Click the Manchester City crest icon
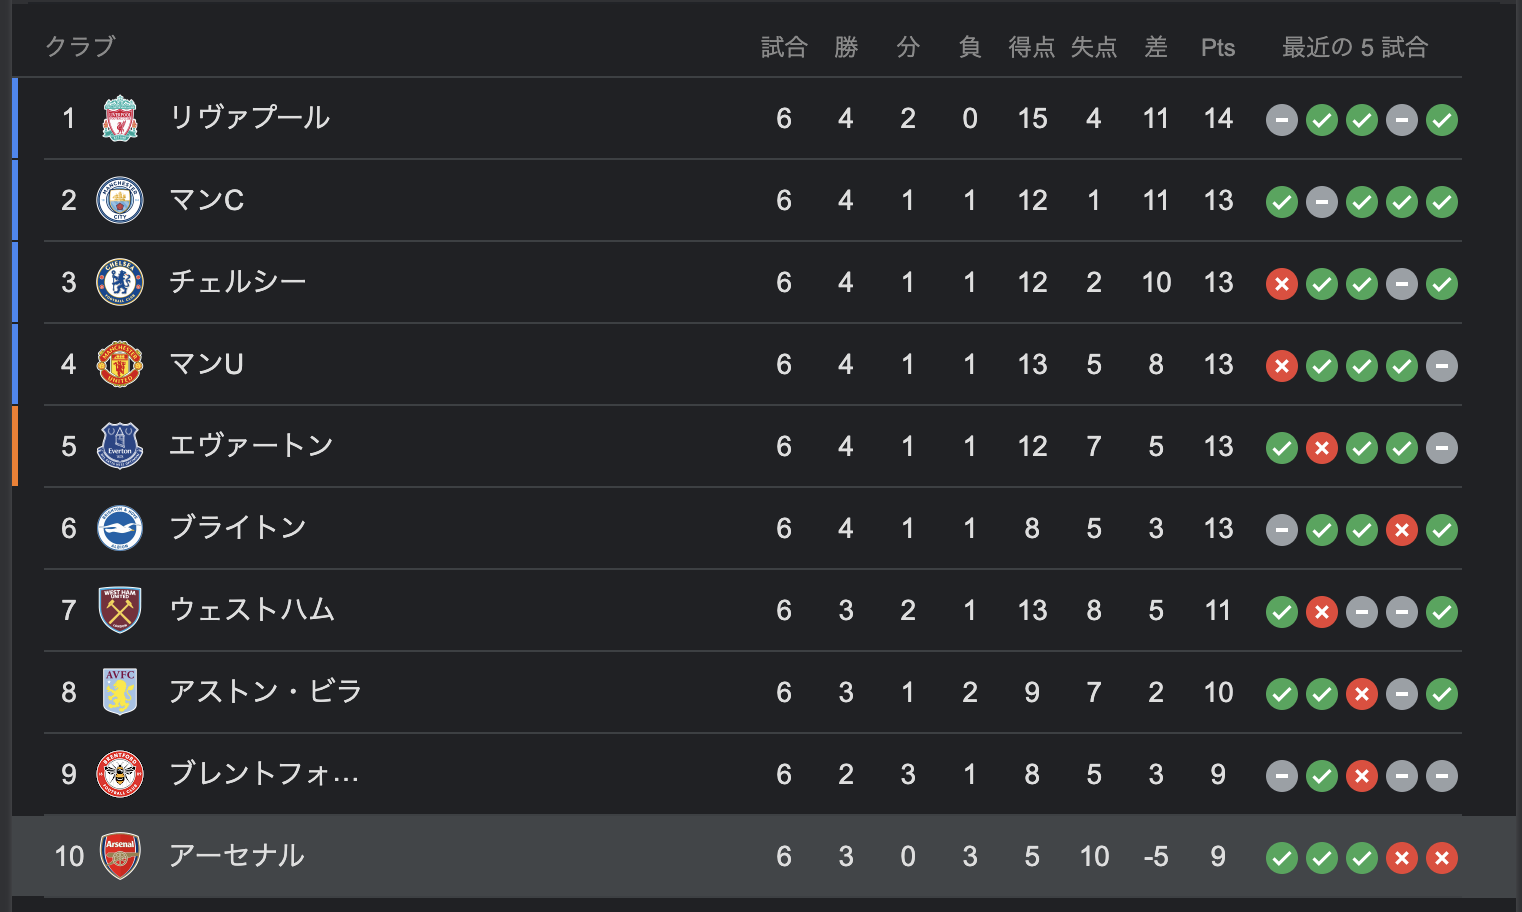Viewport: 1522px width, 912px height. (x=120, y=200)
